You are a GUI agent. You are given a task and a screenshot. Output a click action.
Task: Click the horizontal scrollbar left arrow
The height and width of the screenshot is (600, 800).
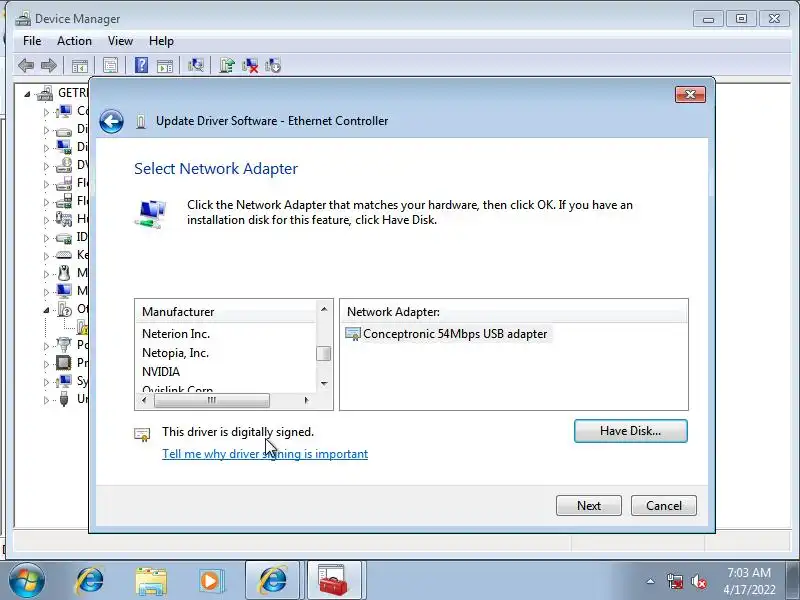(144, 401)
